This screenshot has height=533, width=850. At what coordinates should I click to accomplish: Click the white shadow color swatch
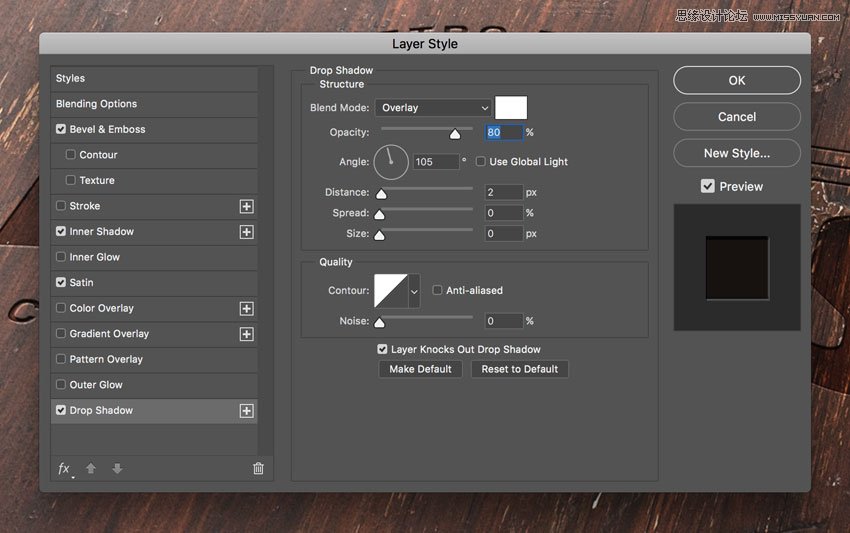tap(511, 108)
